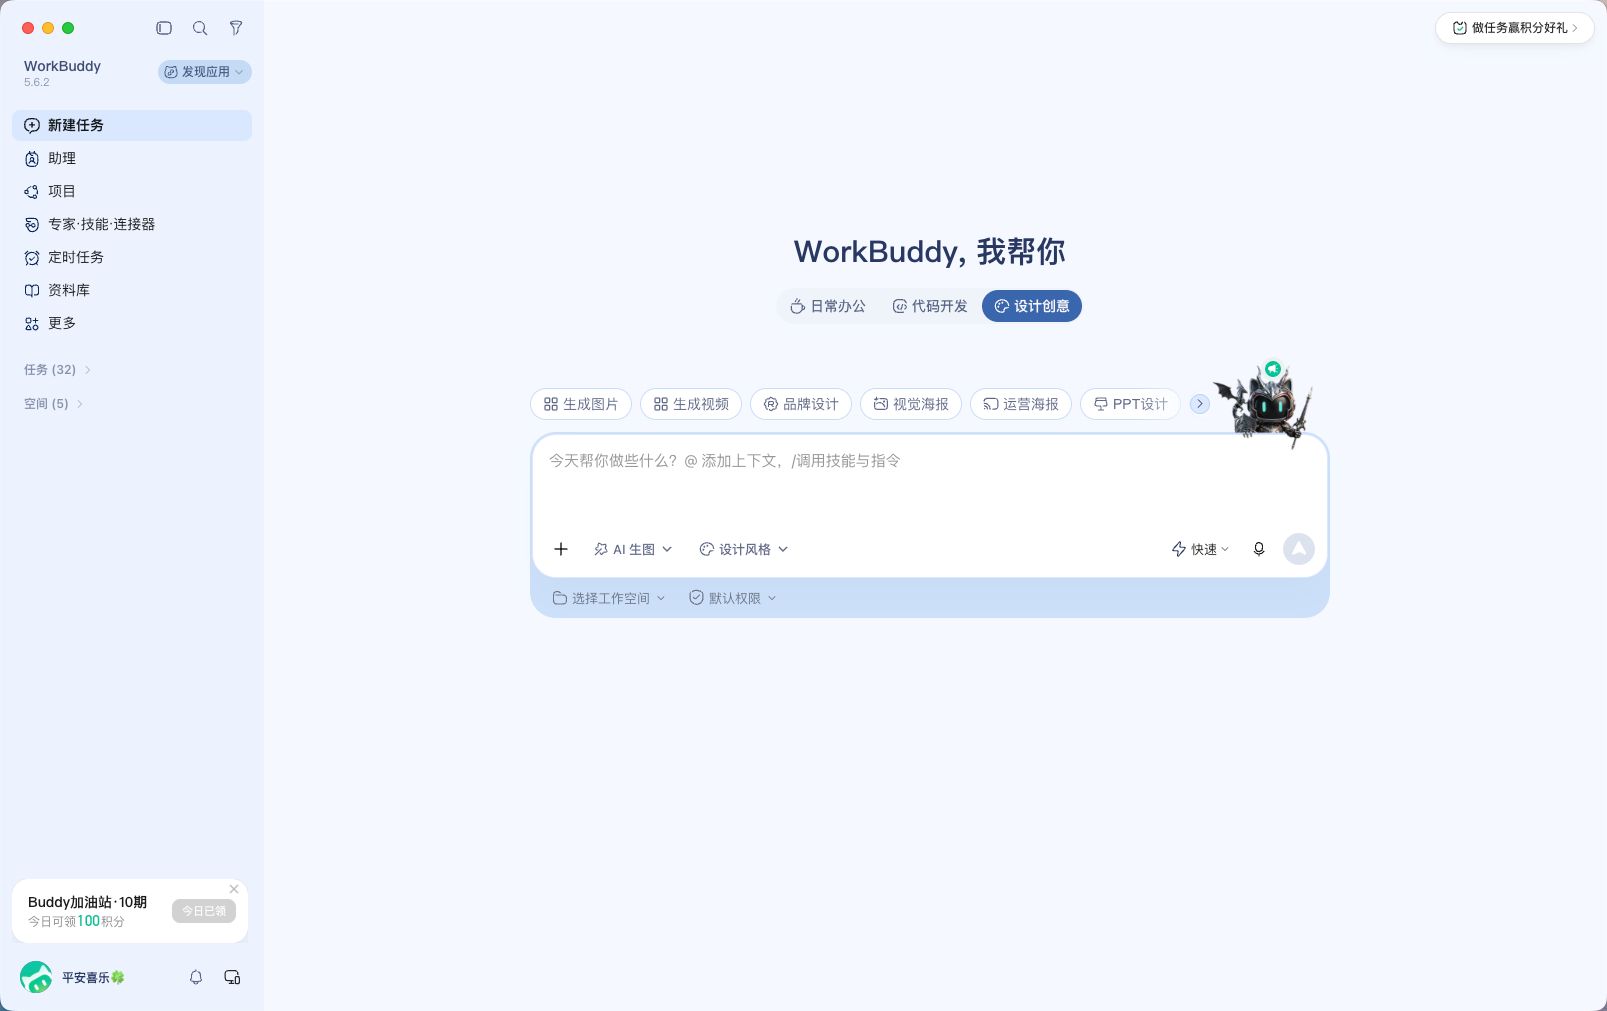Focus the task prompt input field
Image resolution: width=1607 pixels, height=1011 pixels.
pos(930,480)
